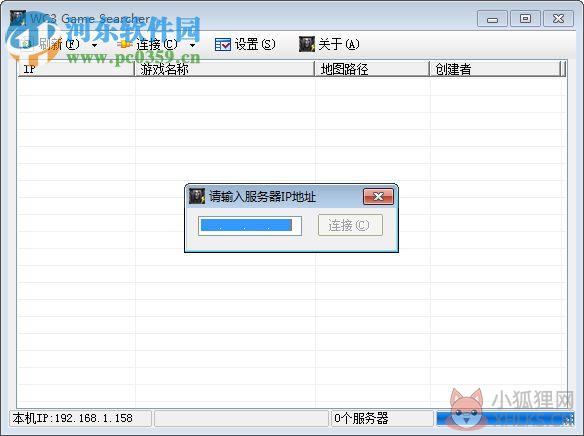Close the WC3 Game Searcher window

coord(558,19)
